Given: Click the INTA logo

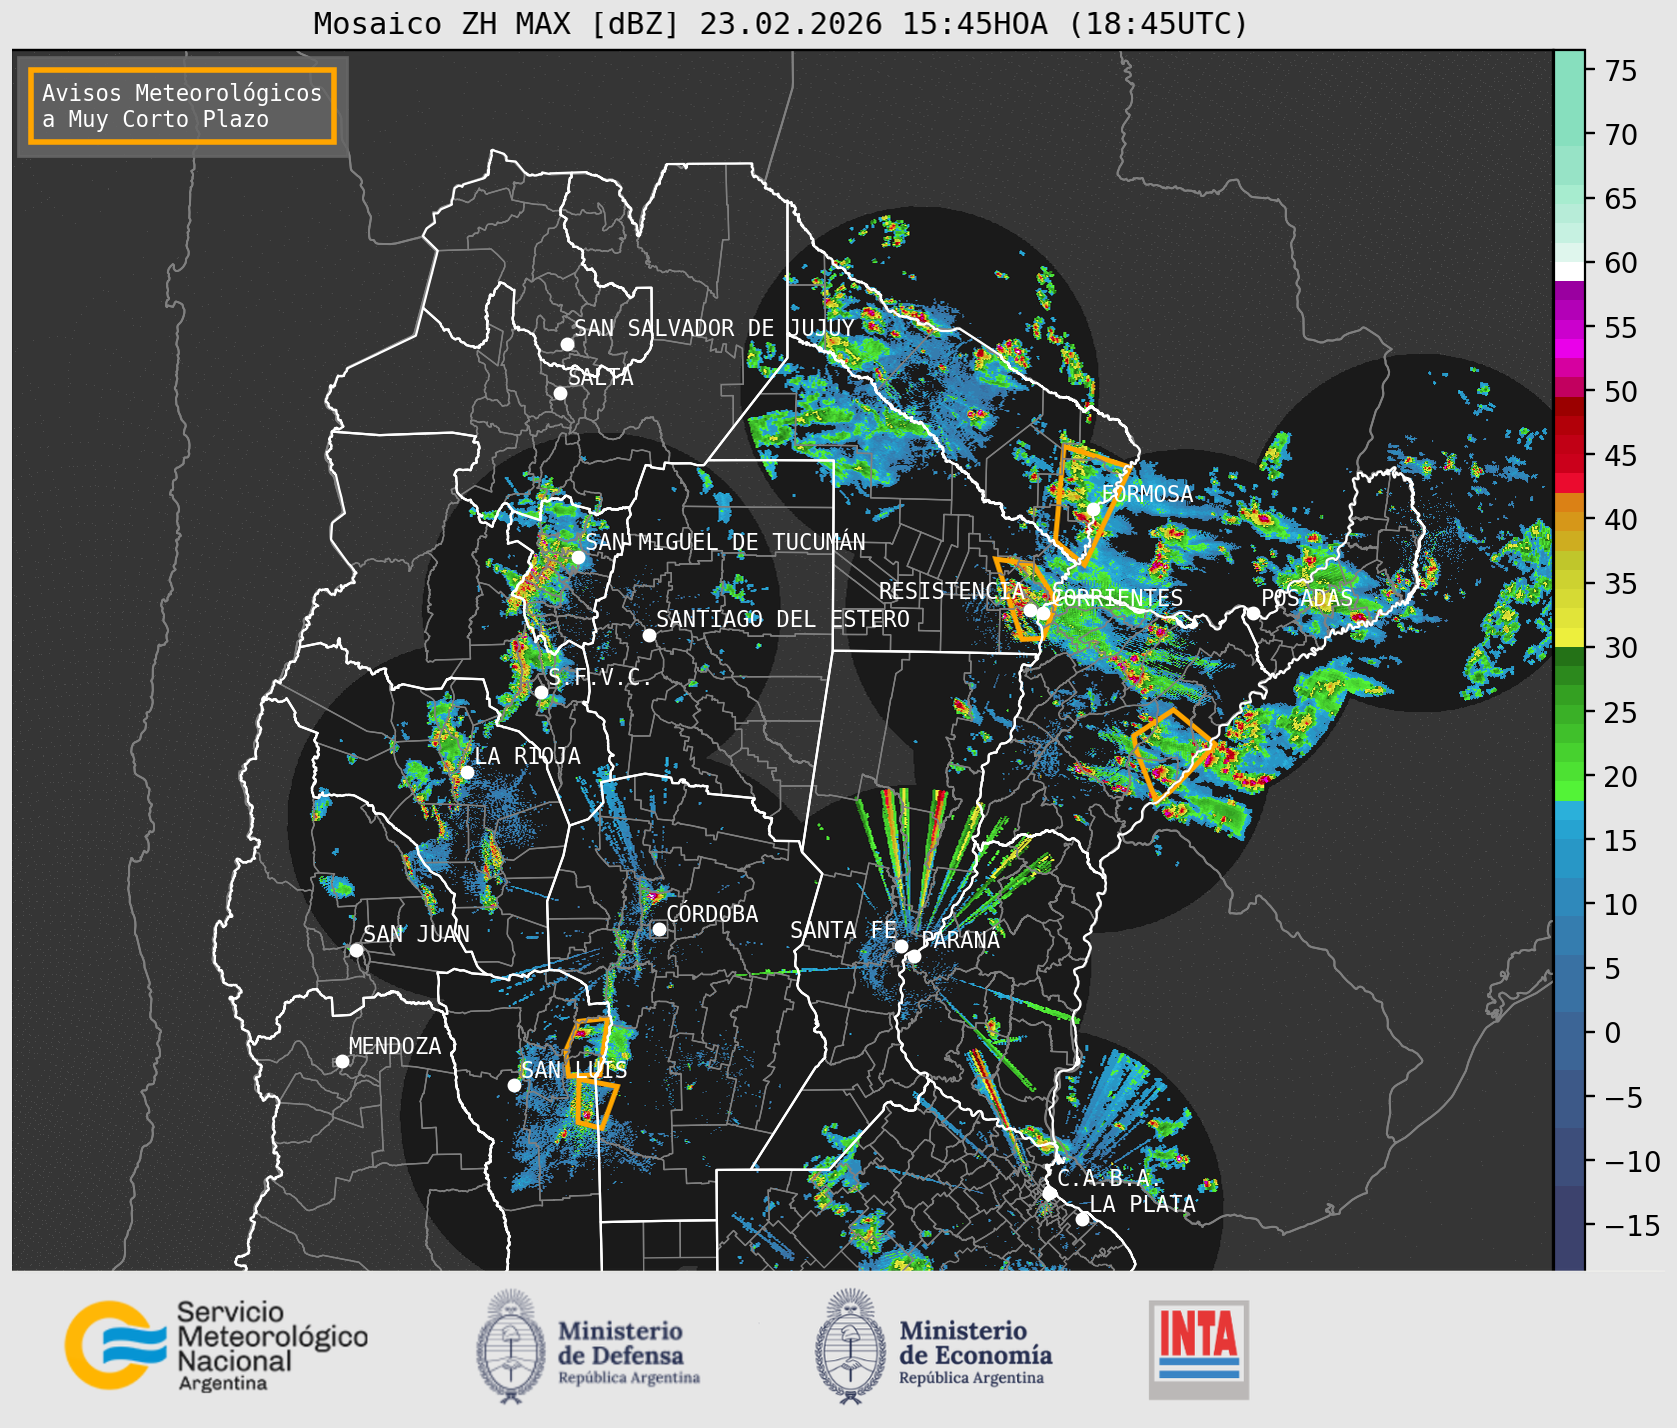Looking at the screenshot, I should pos(1198,1349).
